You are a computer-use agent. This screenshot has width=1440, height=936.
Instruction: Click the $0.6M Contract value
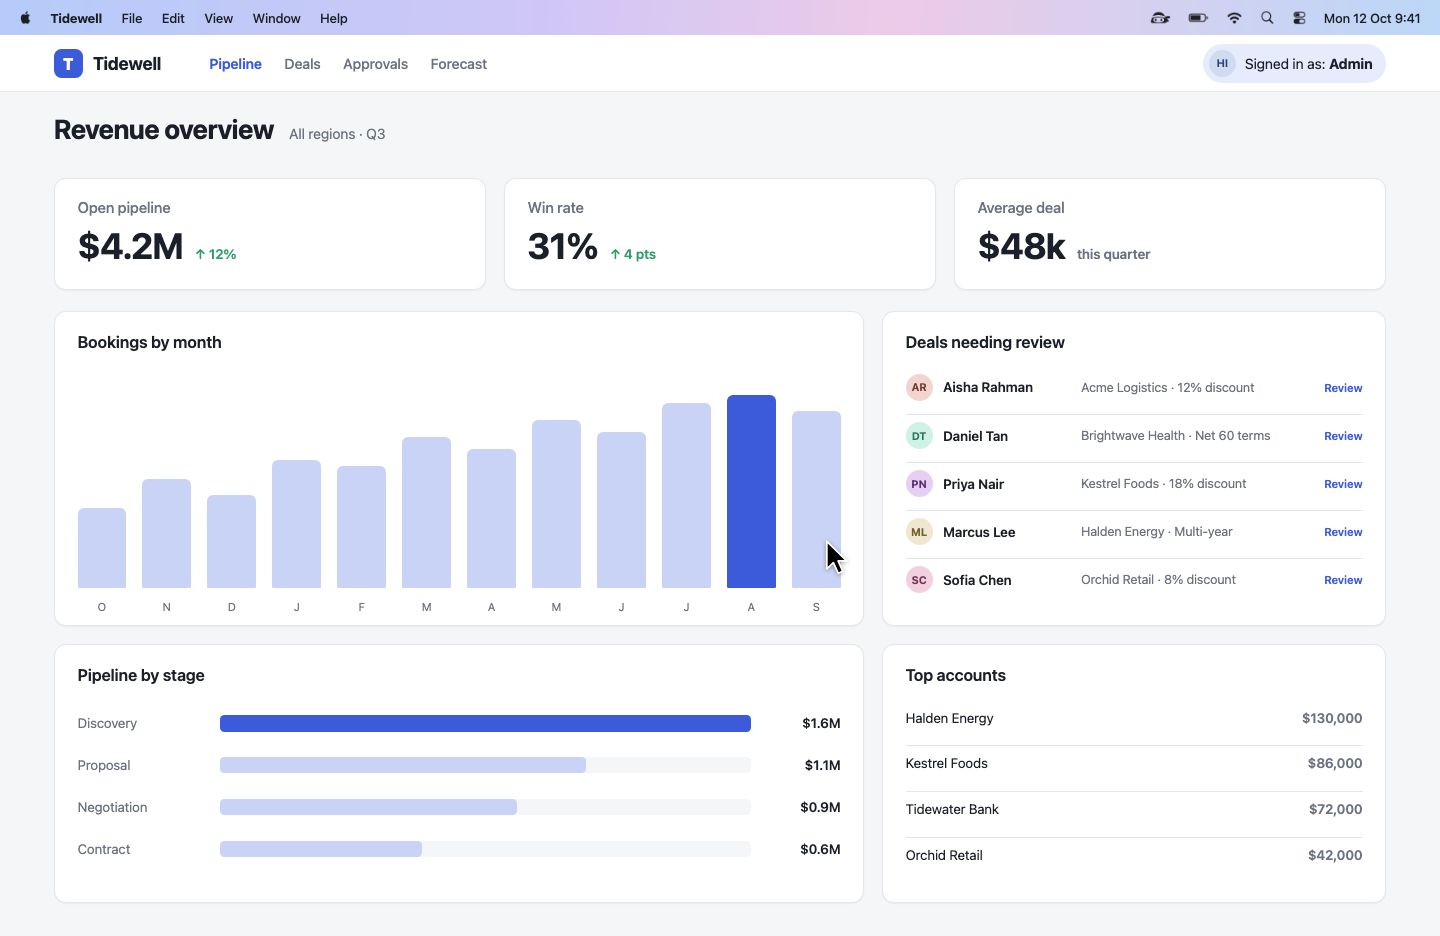(x=820, y=849)
